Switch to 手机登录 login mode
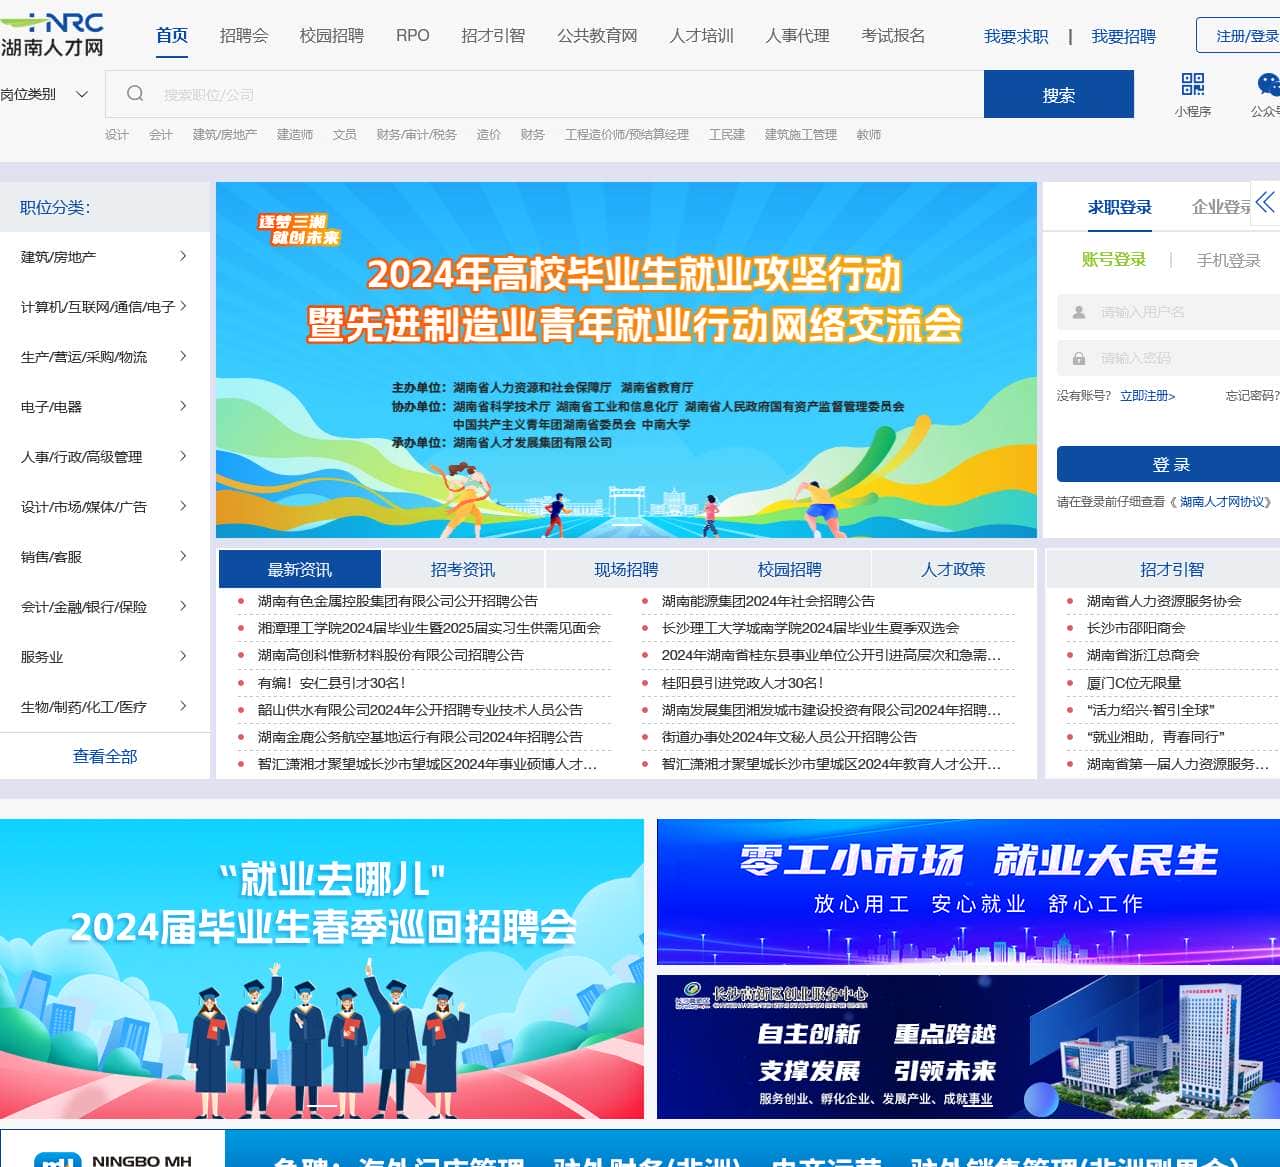Screen dimensions: 1280x1167 [x=1228, y=259]
